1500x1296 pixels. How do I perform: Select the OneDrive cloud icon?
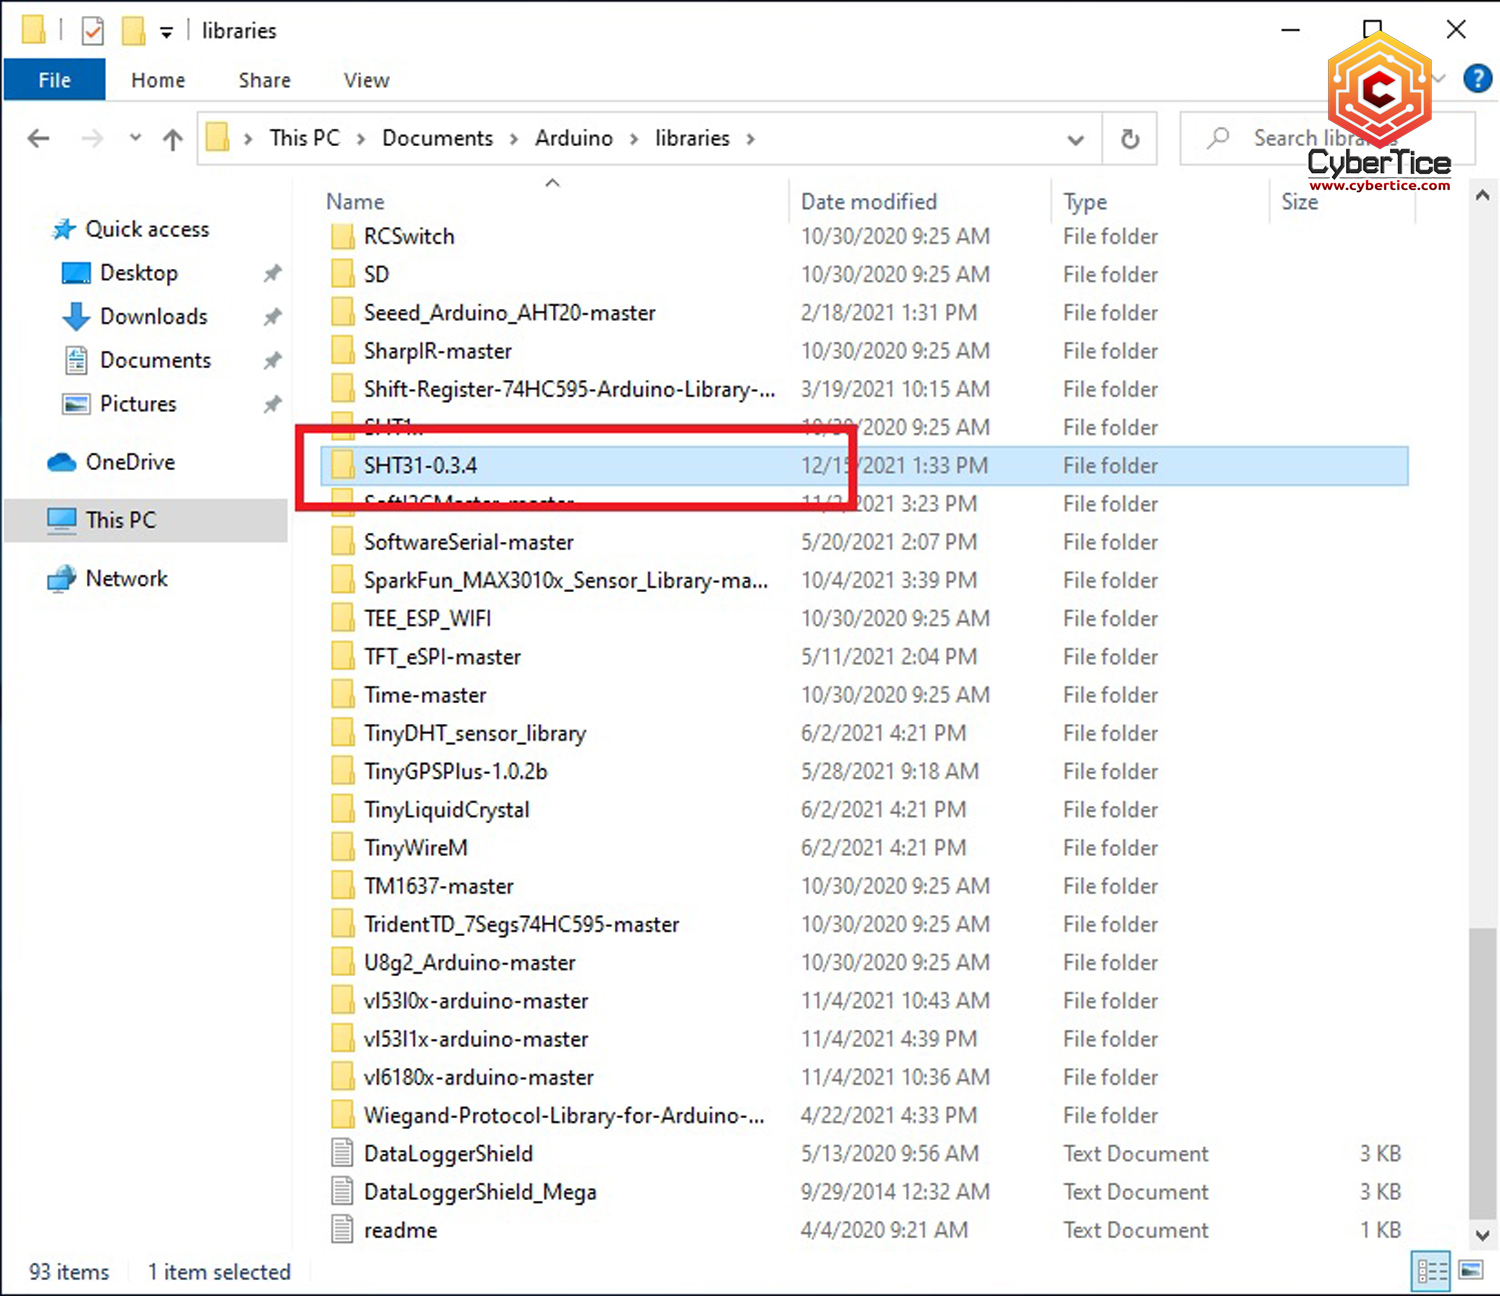click(62, 462)
